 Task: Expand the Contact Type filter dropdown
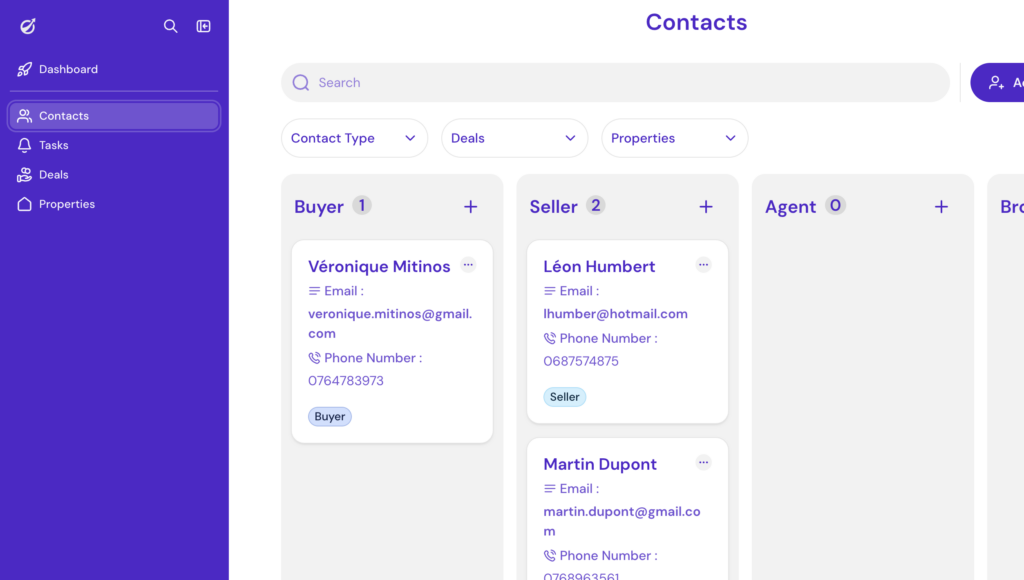coord(354,138)
